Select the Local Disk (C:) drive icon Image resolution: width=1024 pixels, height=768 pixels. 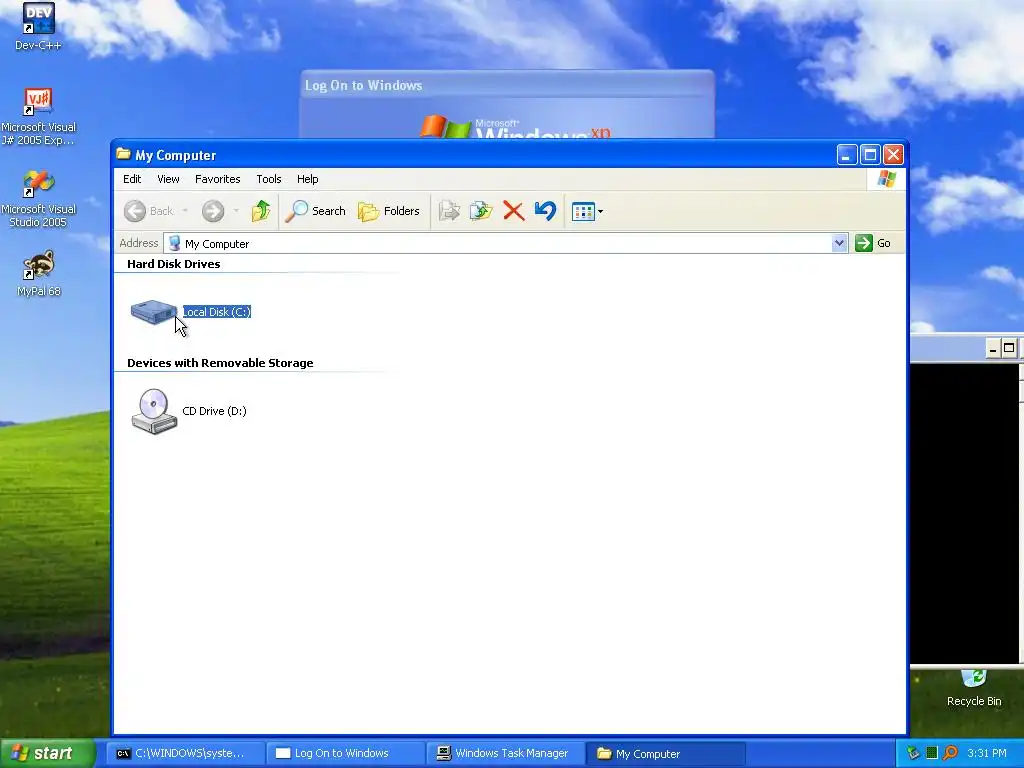point(154,312)
